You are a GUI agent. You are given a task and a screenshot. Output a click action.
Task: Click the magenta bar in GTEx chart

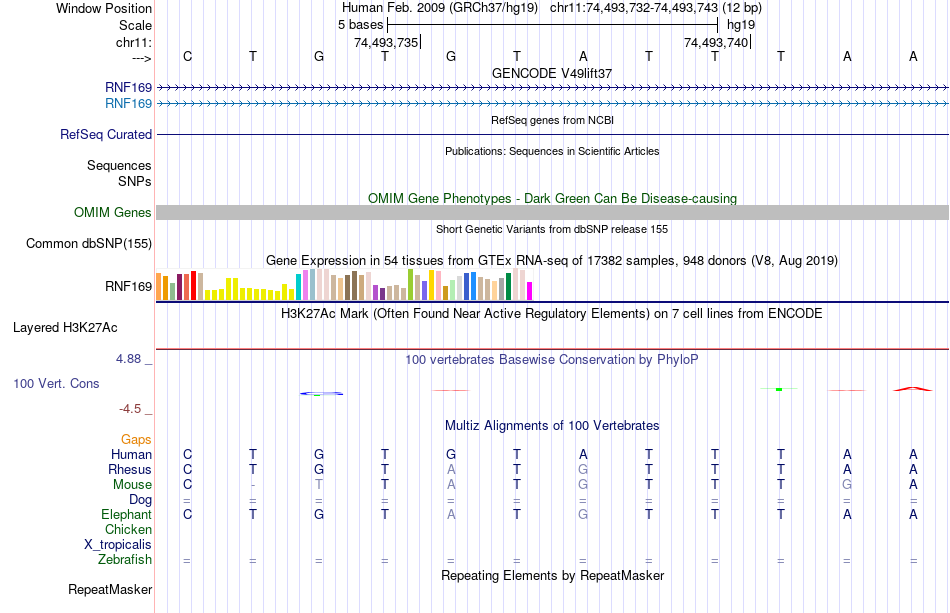[530, 291]
